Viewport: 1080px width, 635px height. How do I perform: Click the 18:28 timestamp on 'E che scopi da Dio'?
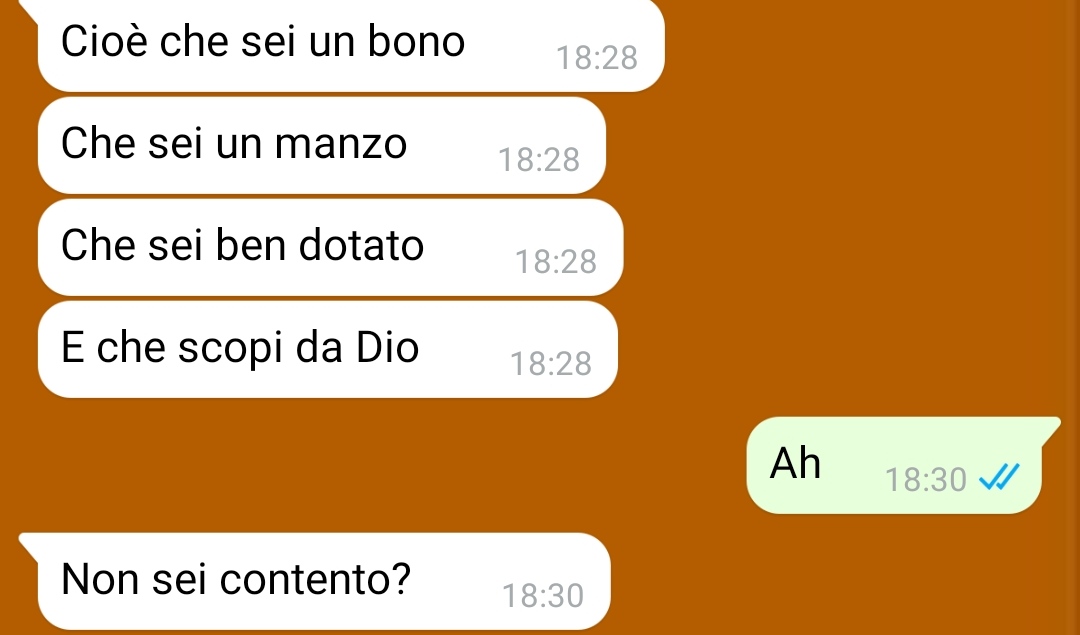pos(550,364)
